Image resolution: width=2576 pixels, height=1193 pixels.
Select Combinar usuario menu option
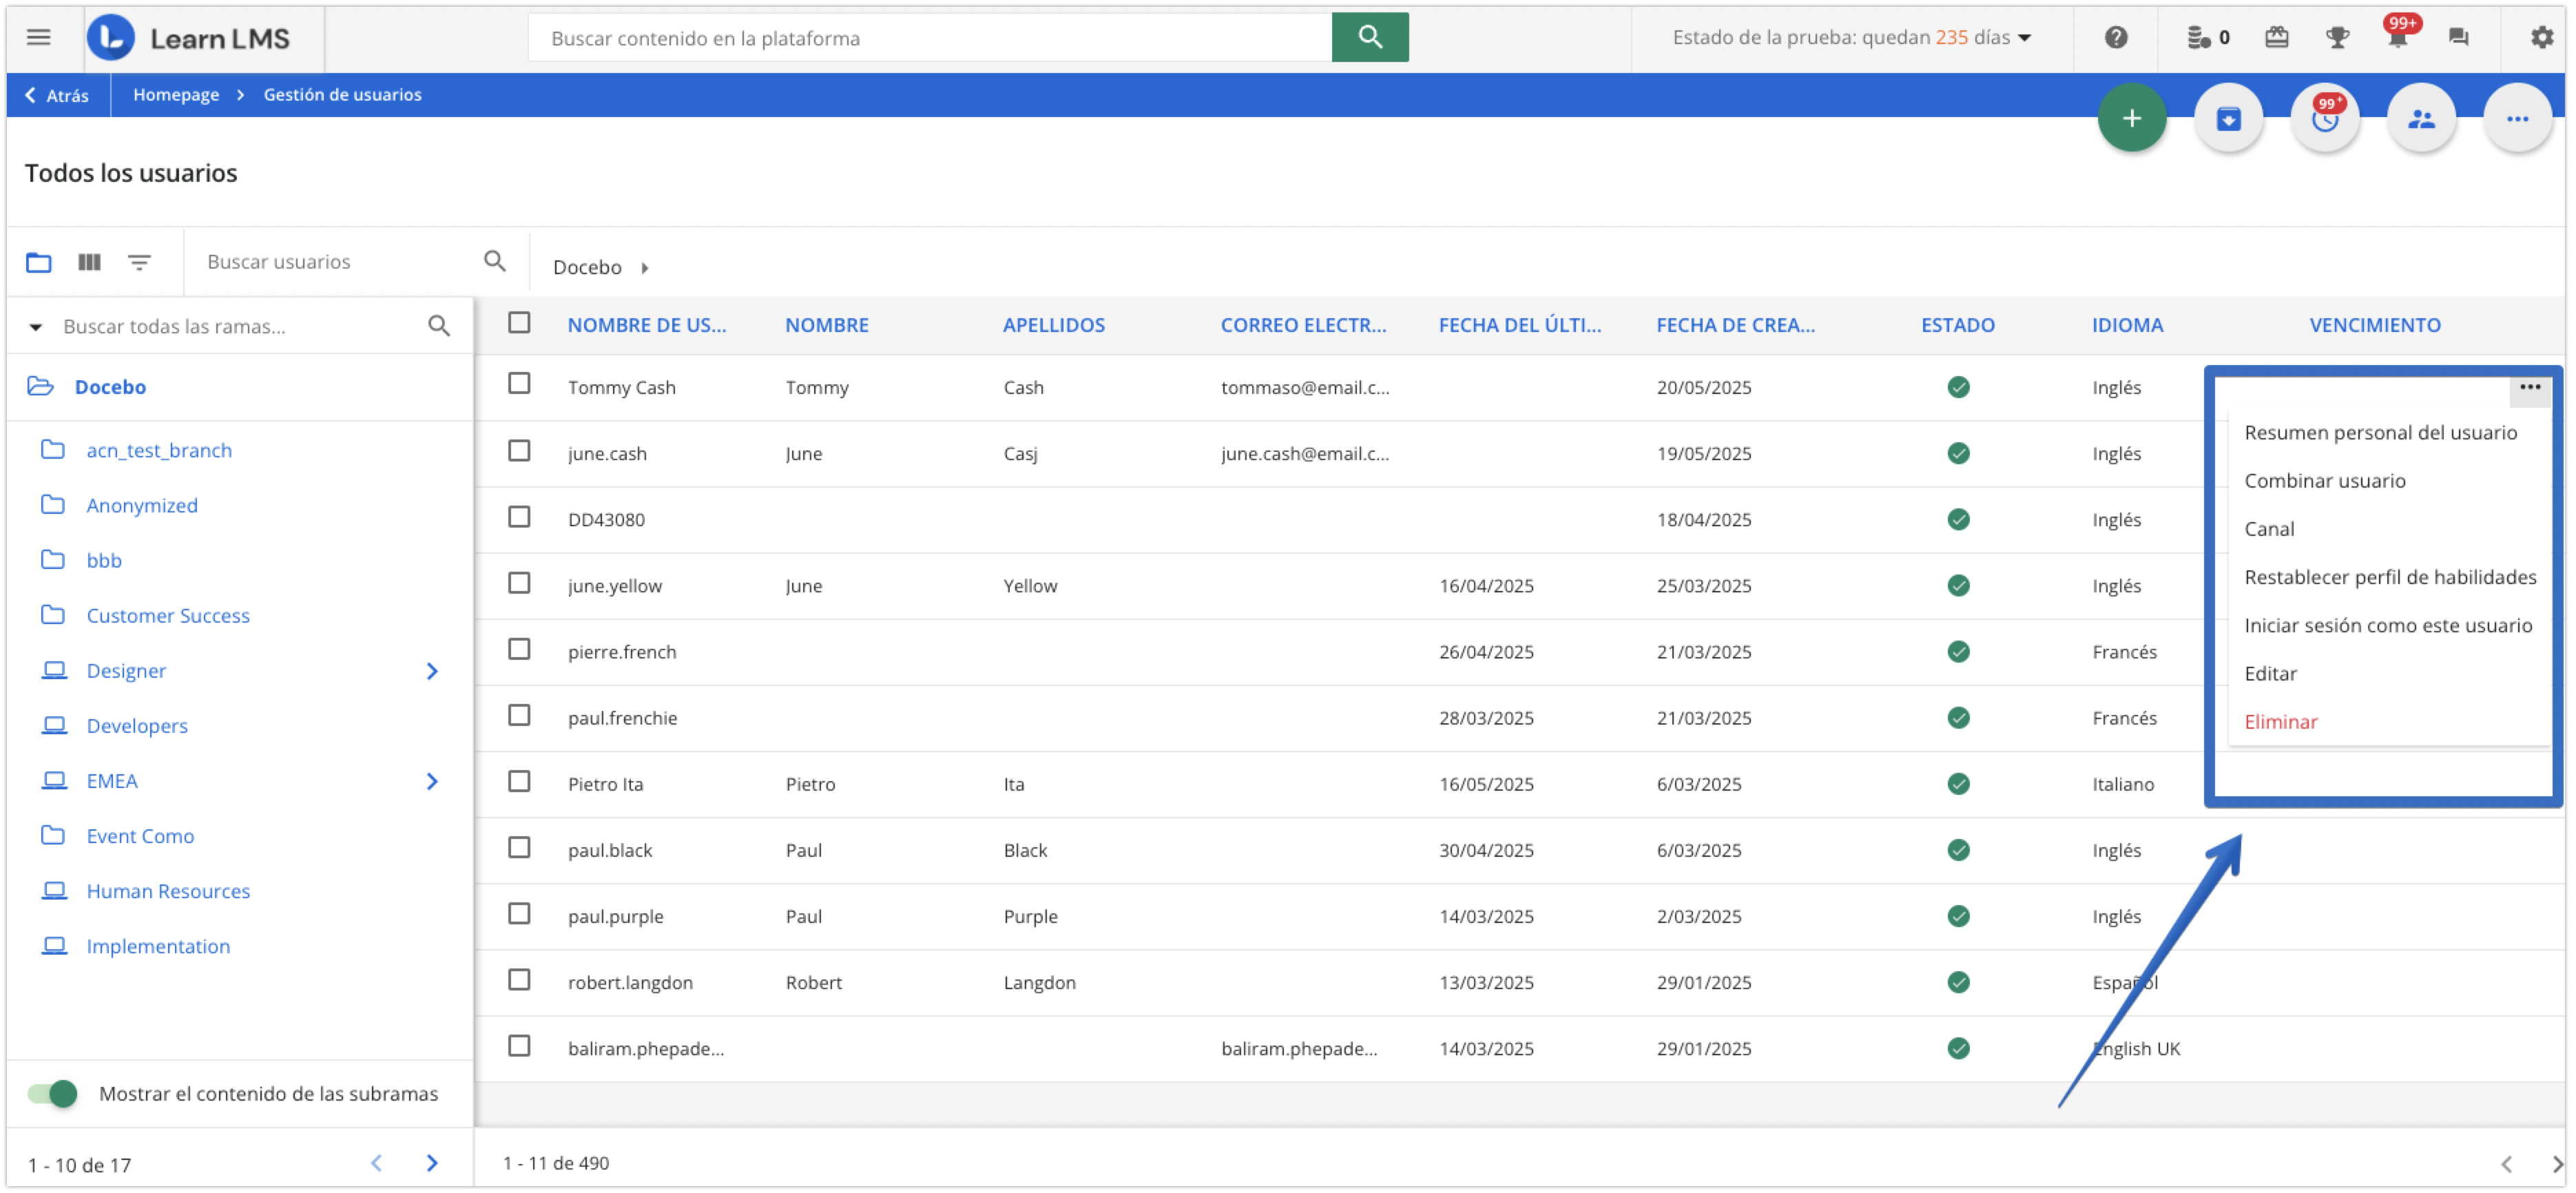click(2324, 480)
